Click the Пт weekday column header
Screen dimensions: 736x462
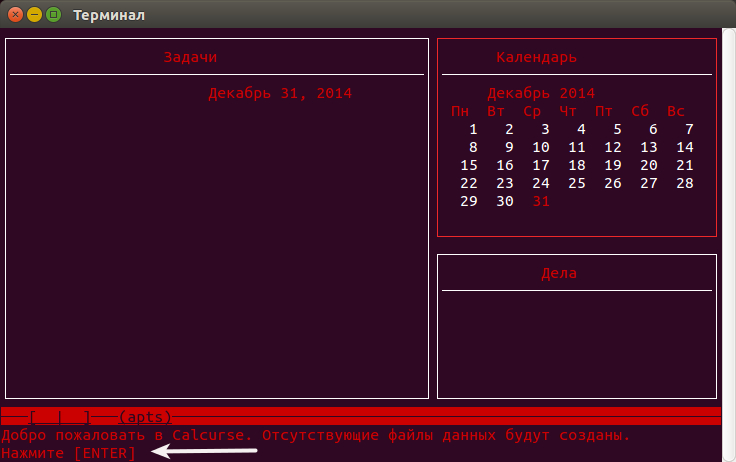pyautogui.click(x=604, y=111)
